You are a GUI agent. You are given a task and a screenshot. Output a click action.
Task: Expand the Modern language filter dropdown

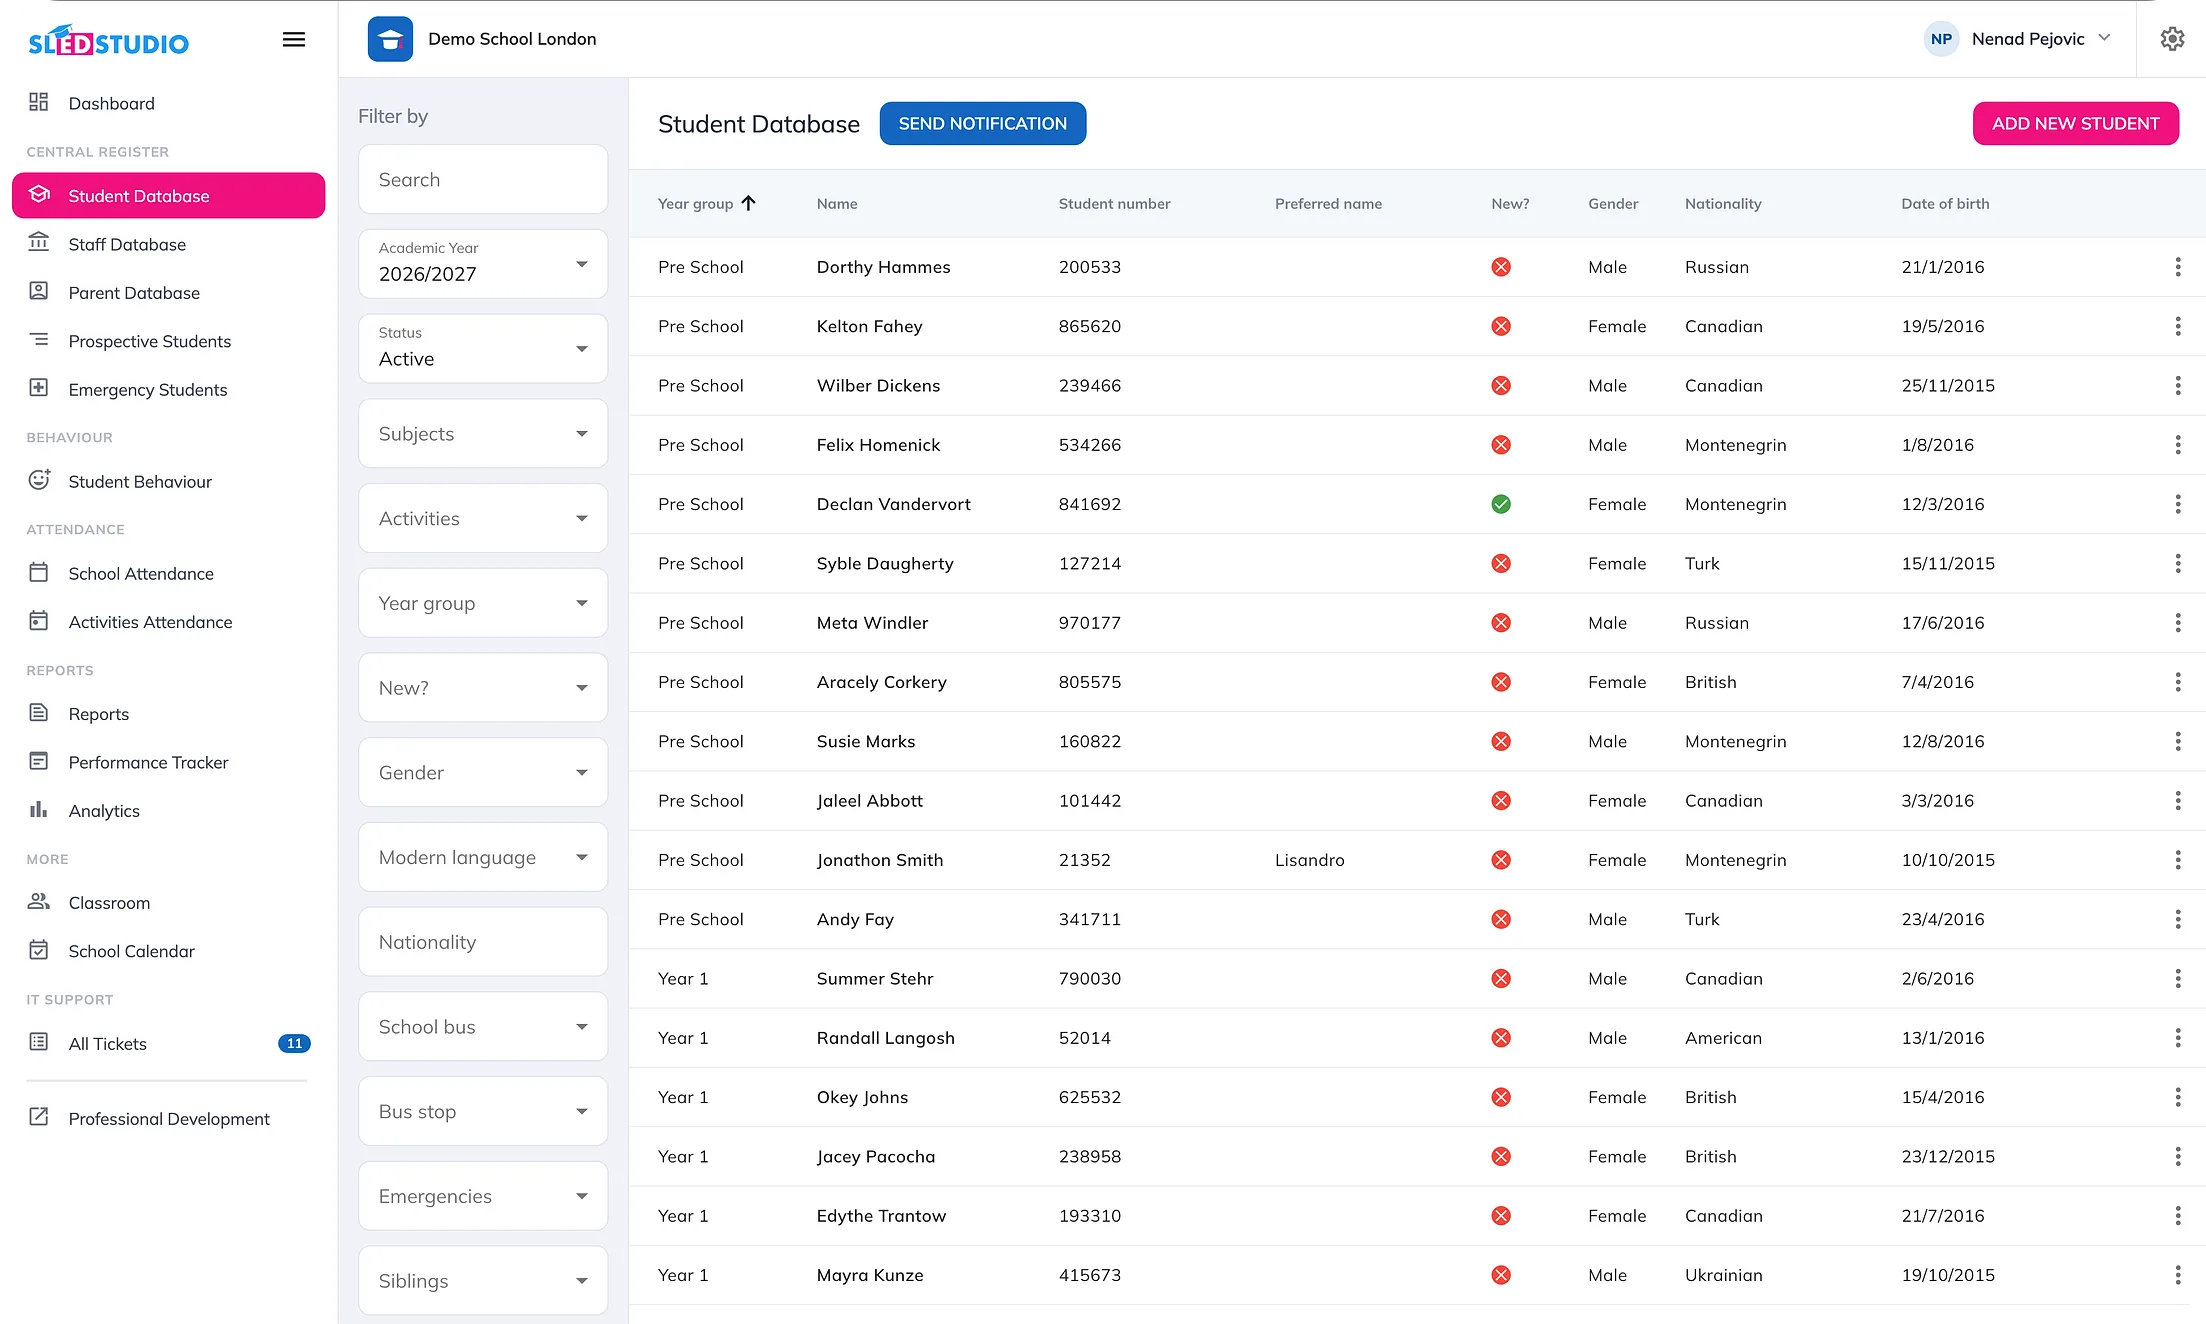pyautogui.click(x=483, y=857)
